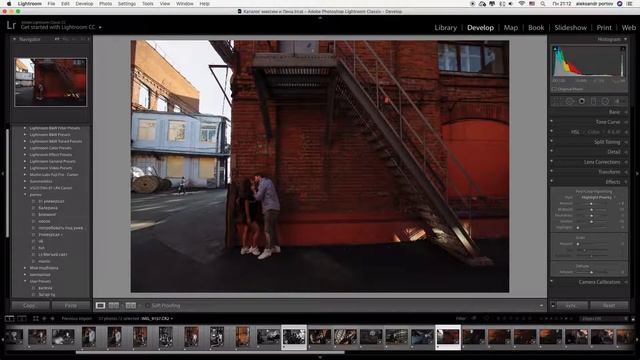Switch to the Library module

pyautogui.click(x=445, y=27)
